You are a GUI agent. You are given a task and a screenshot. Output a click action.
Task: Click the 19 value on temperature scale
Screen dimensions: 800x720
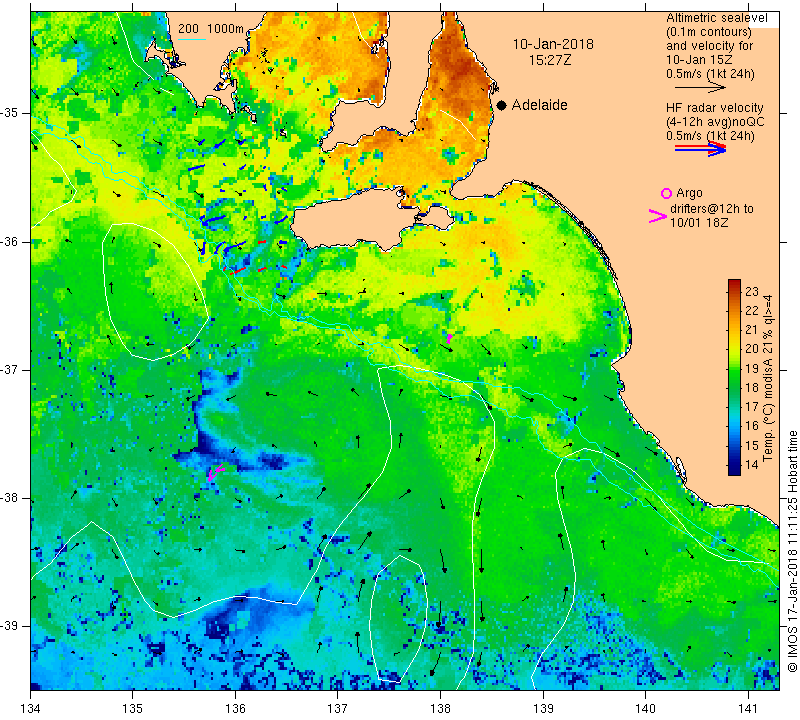752,368
